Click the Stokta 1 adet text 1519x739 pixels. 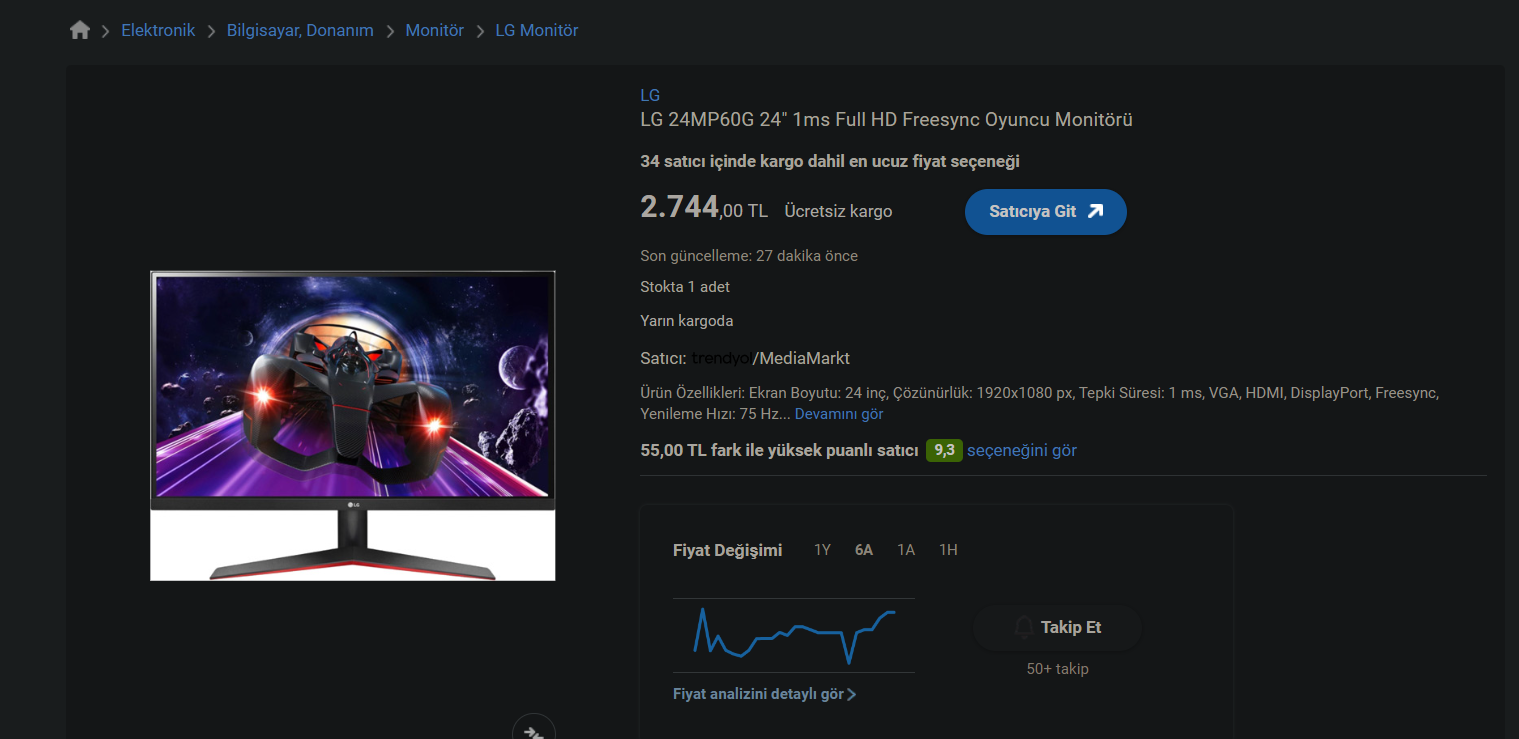[x=685, y=287]
